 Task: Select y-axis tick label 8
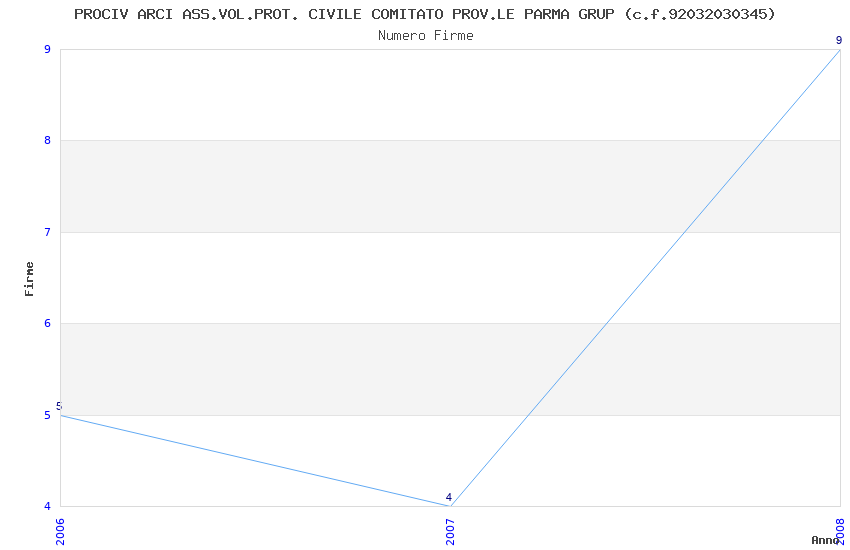tap(47, 140)
